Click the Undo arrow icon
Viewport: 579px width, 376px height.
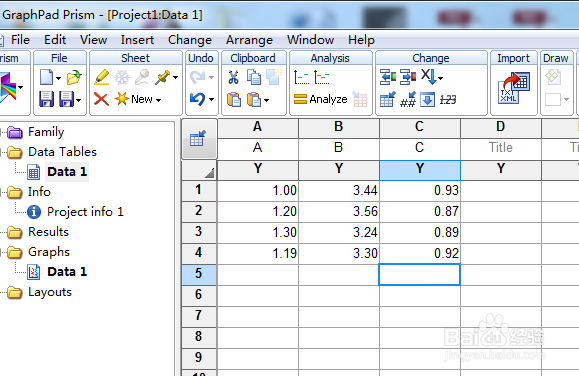(x=197, y=99)
